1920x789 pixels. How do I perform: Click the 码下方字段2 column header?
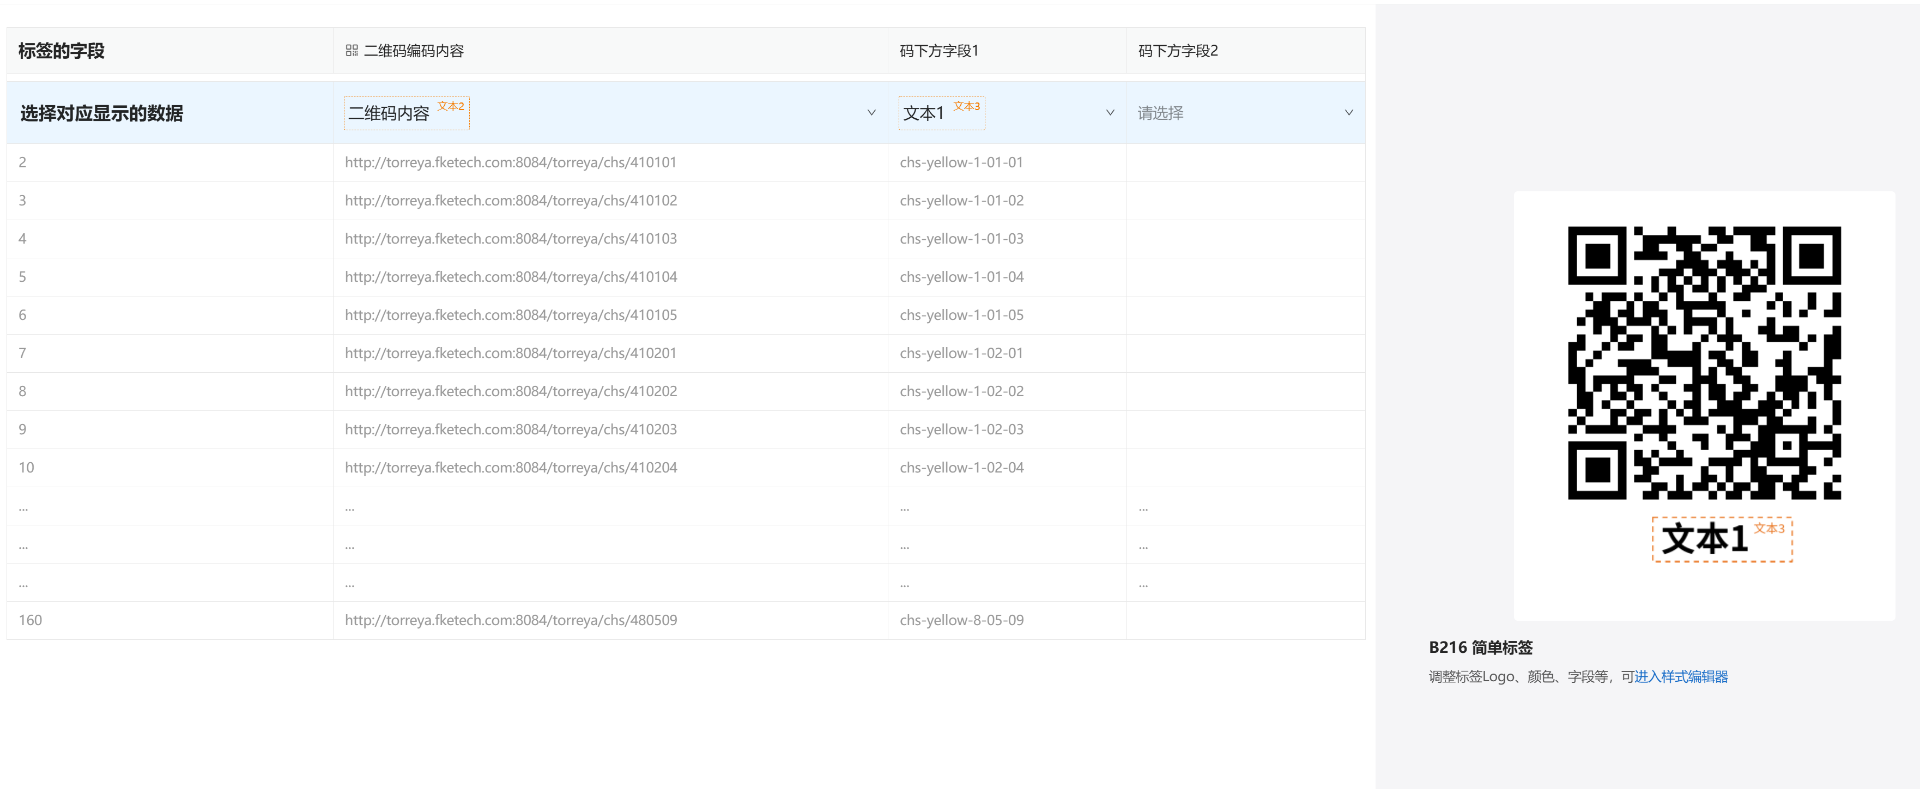[x=1178, y=51]
